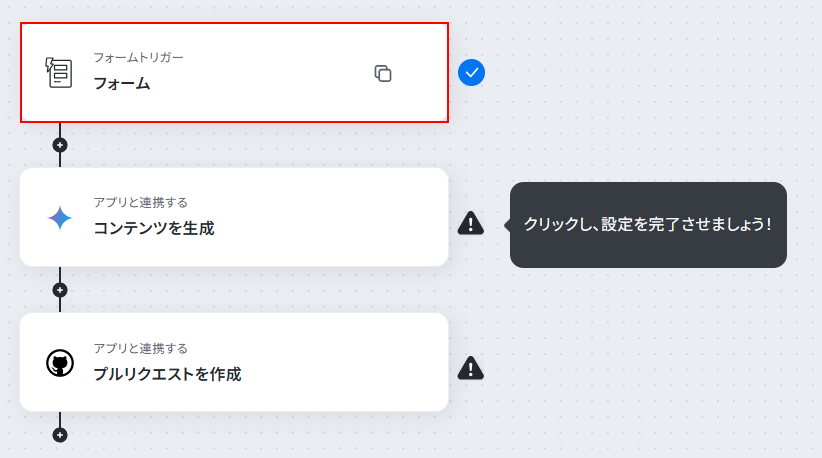Click the GitHub logo icon
This screenshot has height=458, width=822.
tap(60, 363)
